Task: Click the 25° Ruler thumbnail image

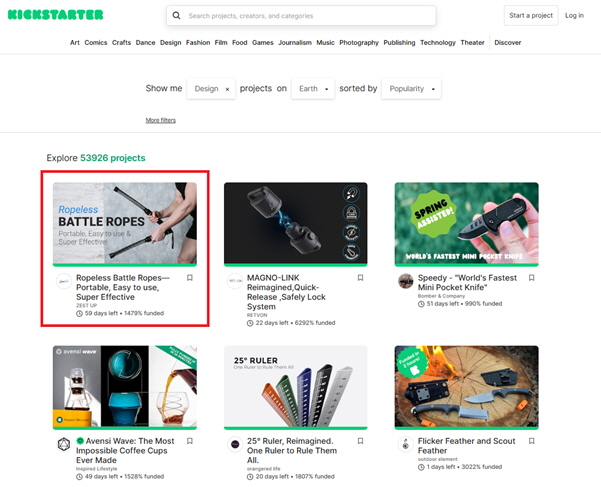Action: 296,387
